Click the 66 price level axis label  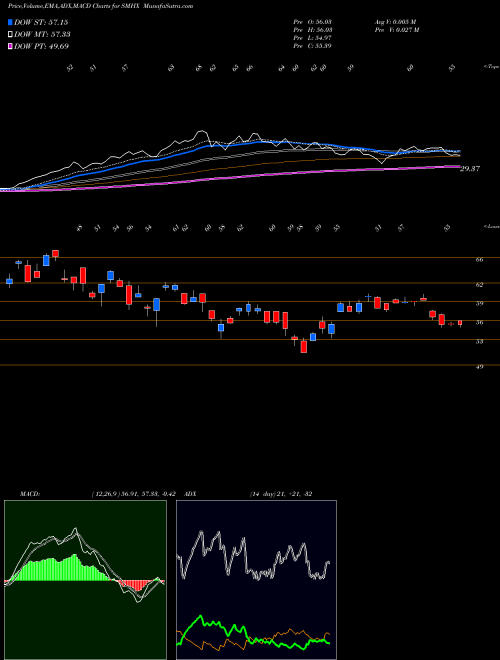click(x=479, y=260)
